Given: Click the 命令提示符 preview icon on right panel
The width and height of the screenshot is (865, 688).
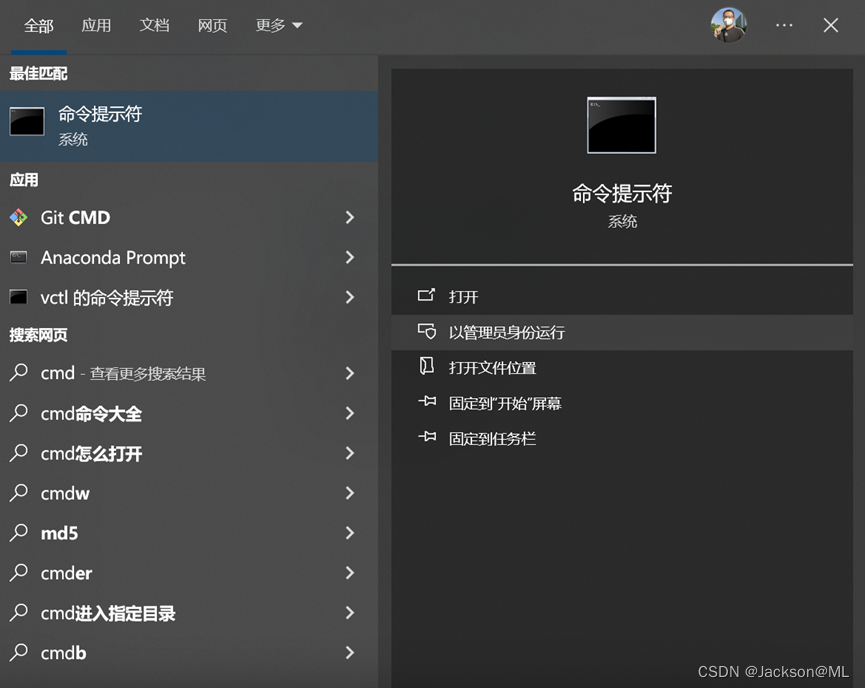Looking at the screenshot, I should [x=622, y=125].
